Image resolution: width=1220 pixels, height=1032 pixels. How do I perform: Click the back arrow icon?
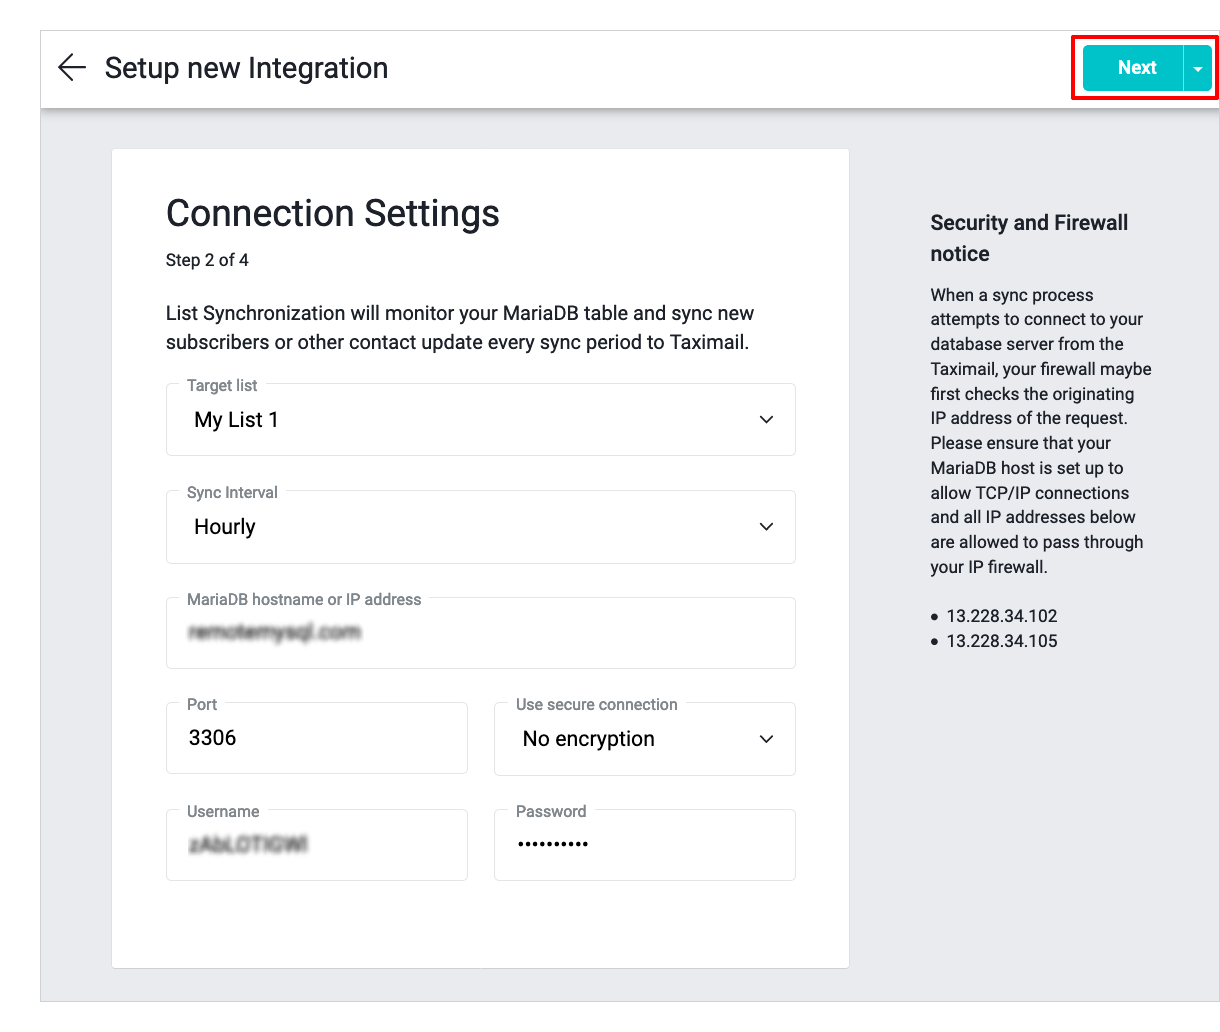coord(72,68)
